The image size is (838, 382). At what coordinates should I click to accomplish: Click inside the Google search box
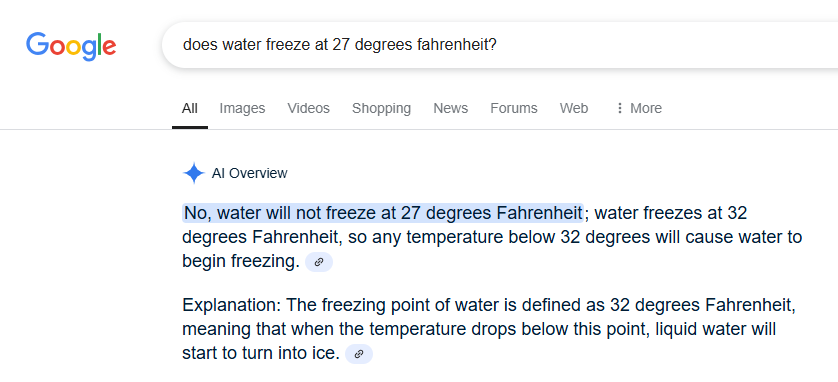click(500, 45)
